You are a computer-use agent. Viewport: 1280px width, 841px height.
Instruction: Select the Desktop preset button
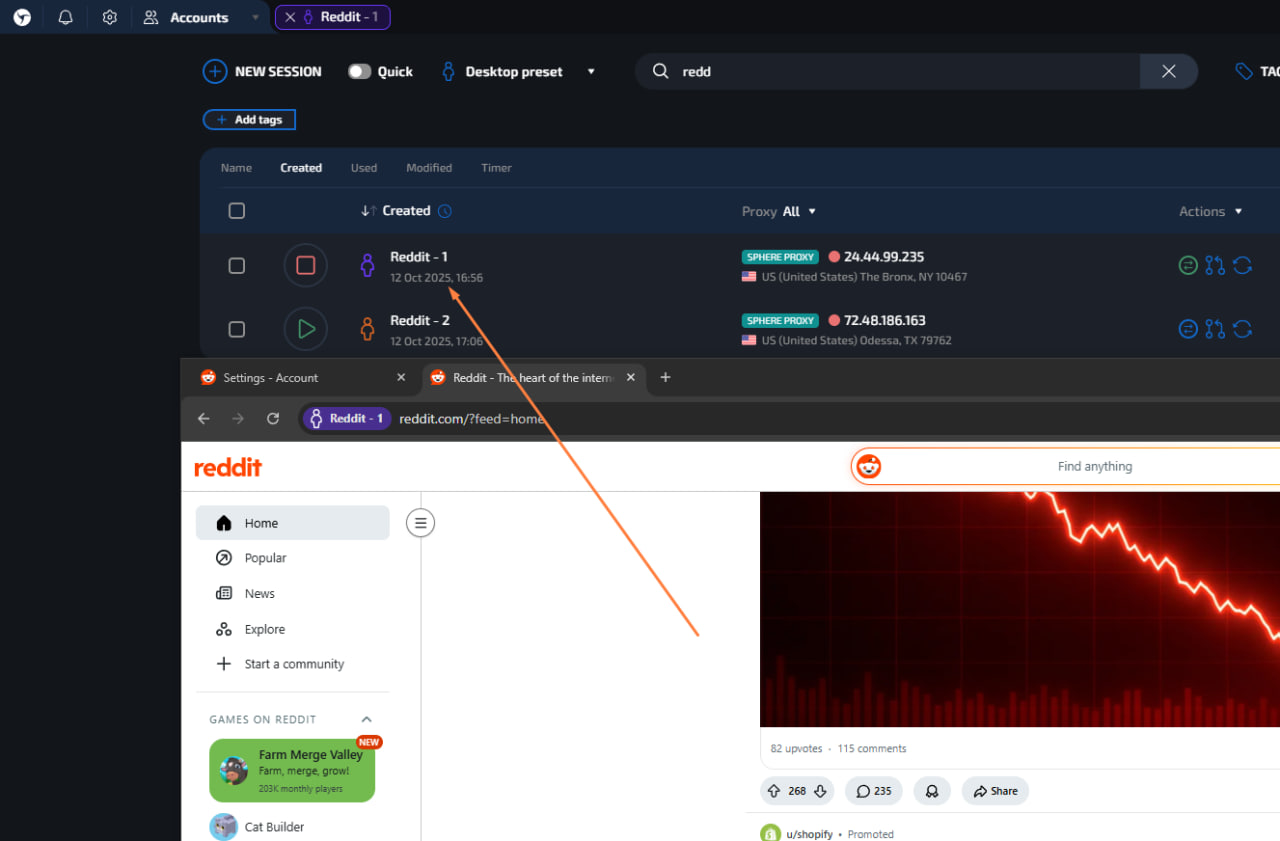point(502,71)
